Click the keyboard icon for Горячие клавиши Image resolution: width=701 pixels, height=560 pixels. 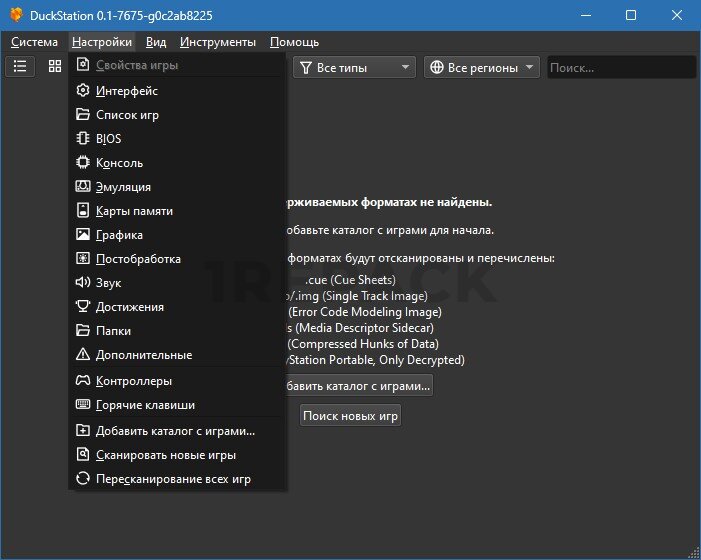point(83,405)
